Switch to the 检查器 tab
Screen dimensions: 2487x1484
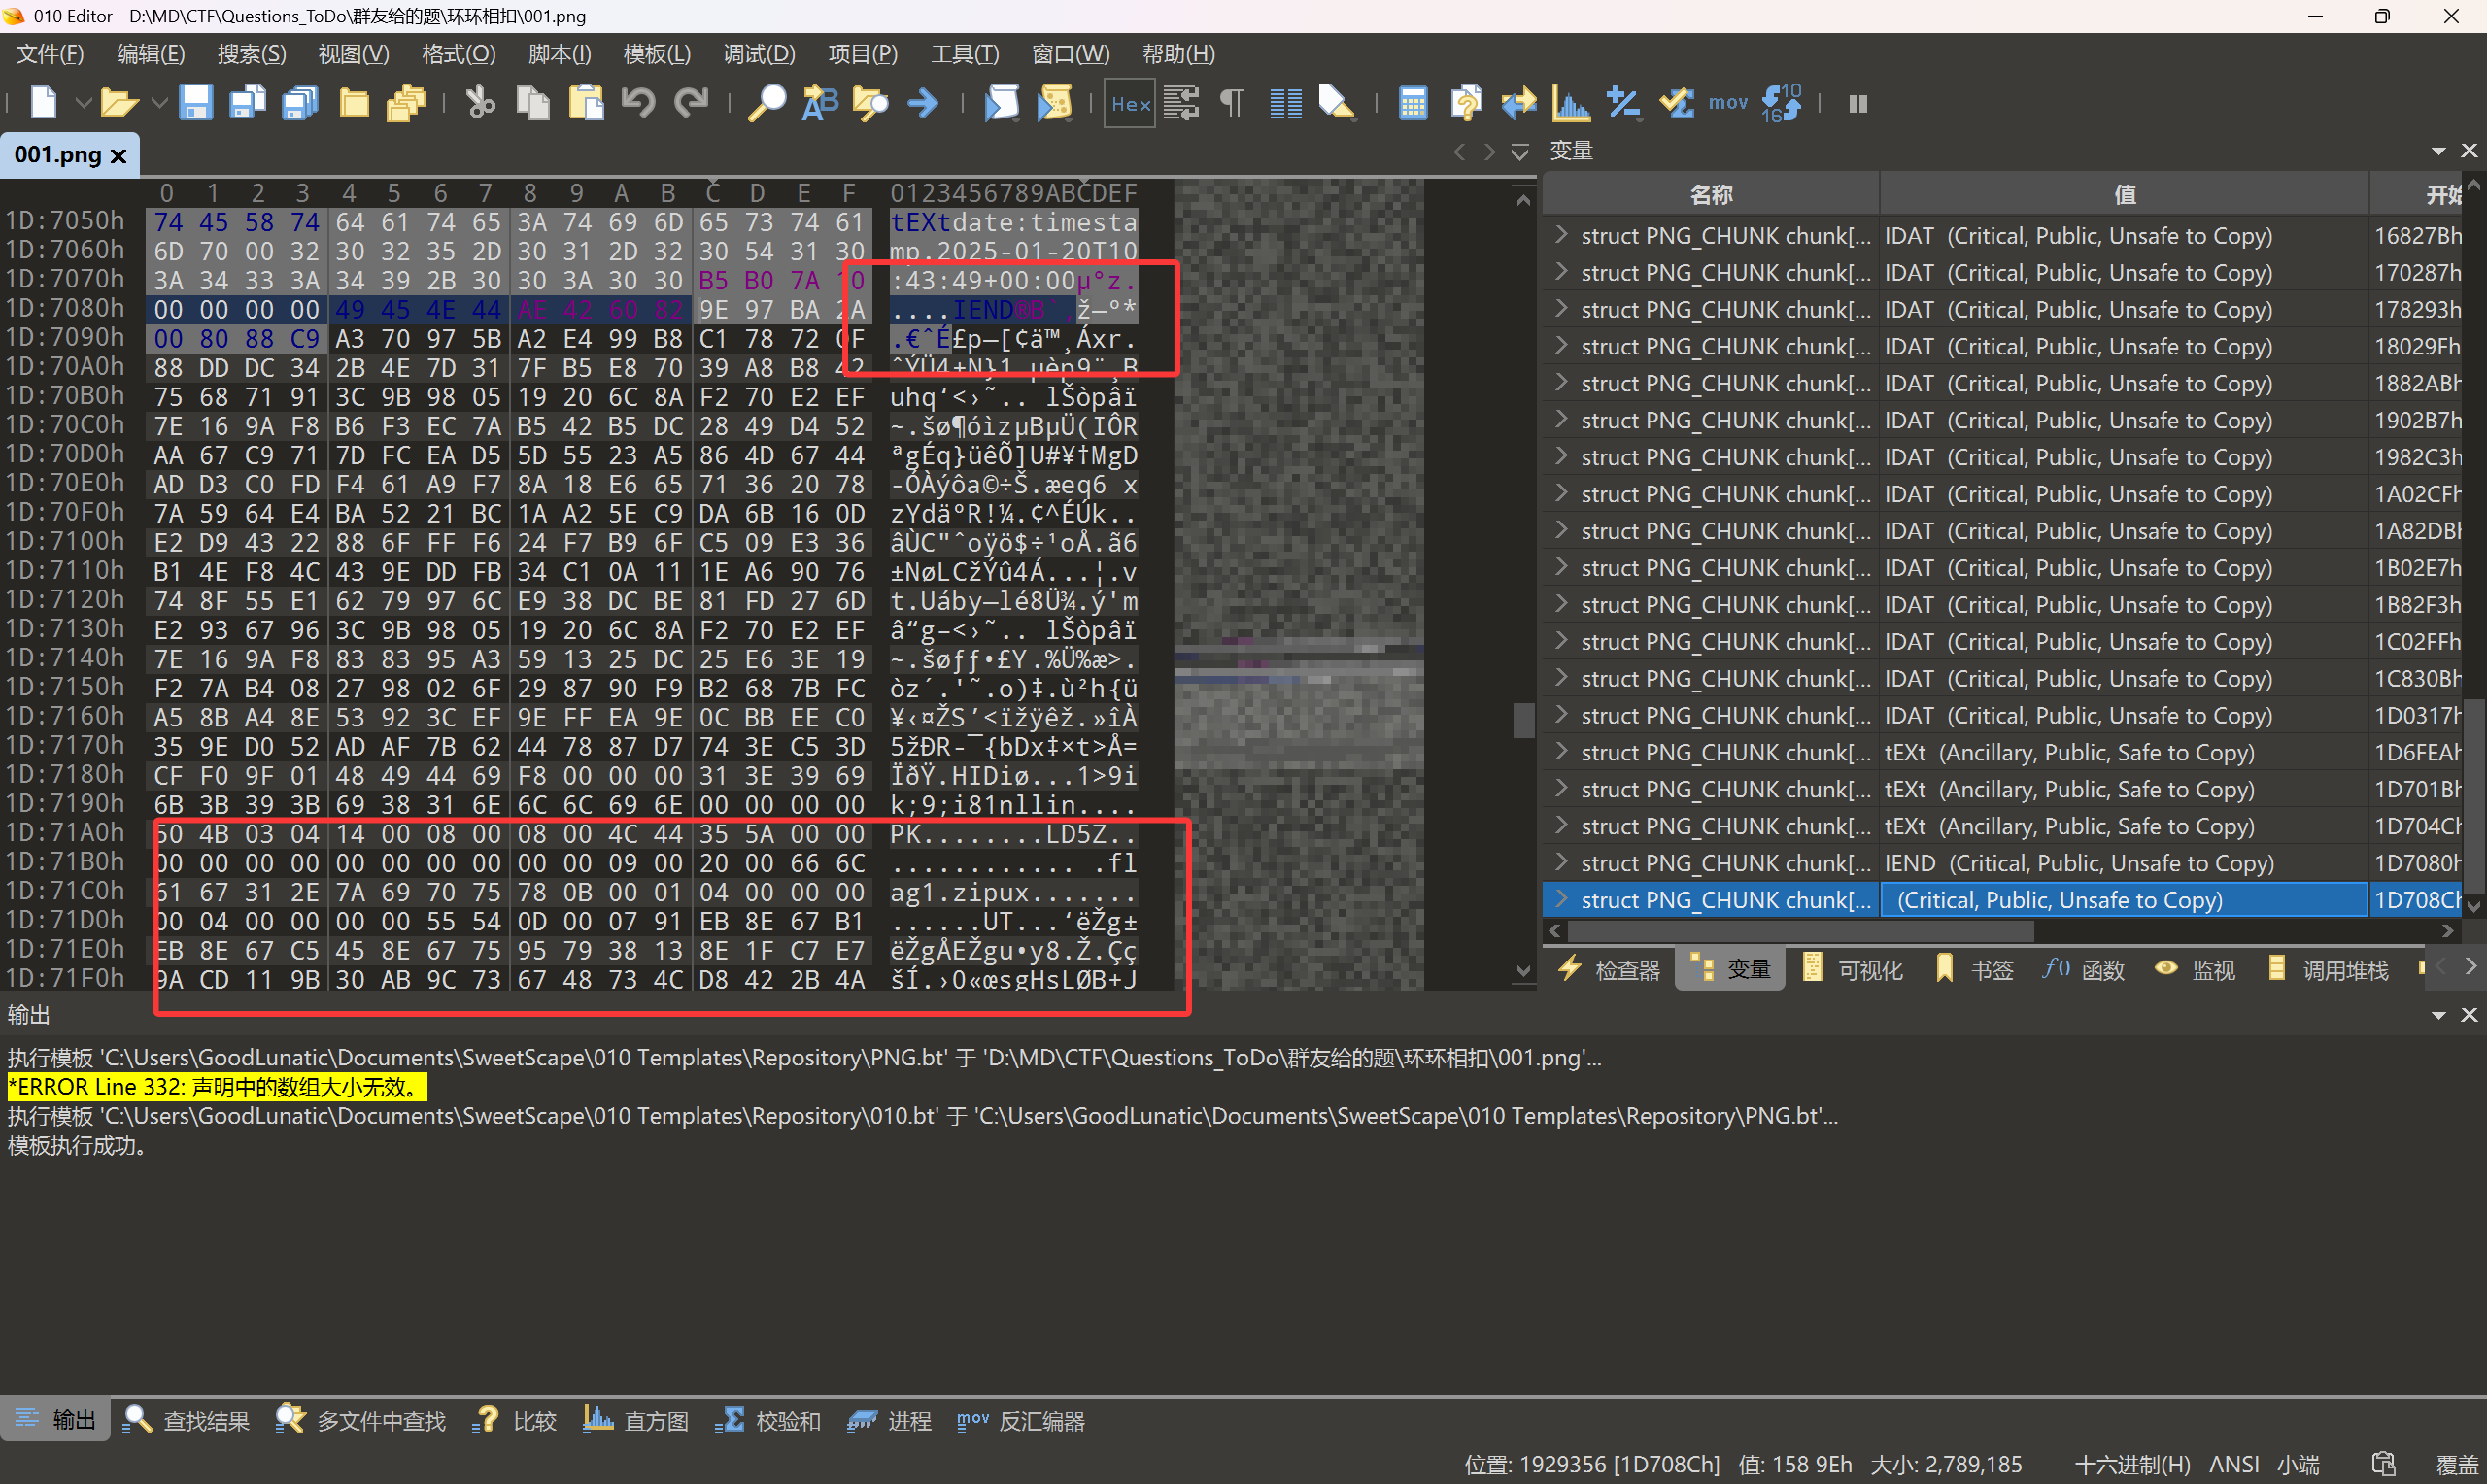[1609, 969]
